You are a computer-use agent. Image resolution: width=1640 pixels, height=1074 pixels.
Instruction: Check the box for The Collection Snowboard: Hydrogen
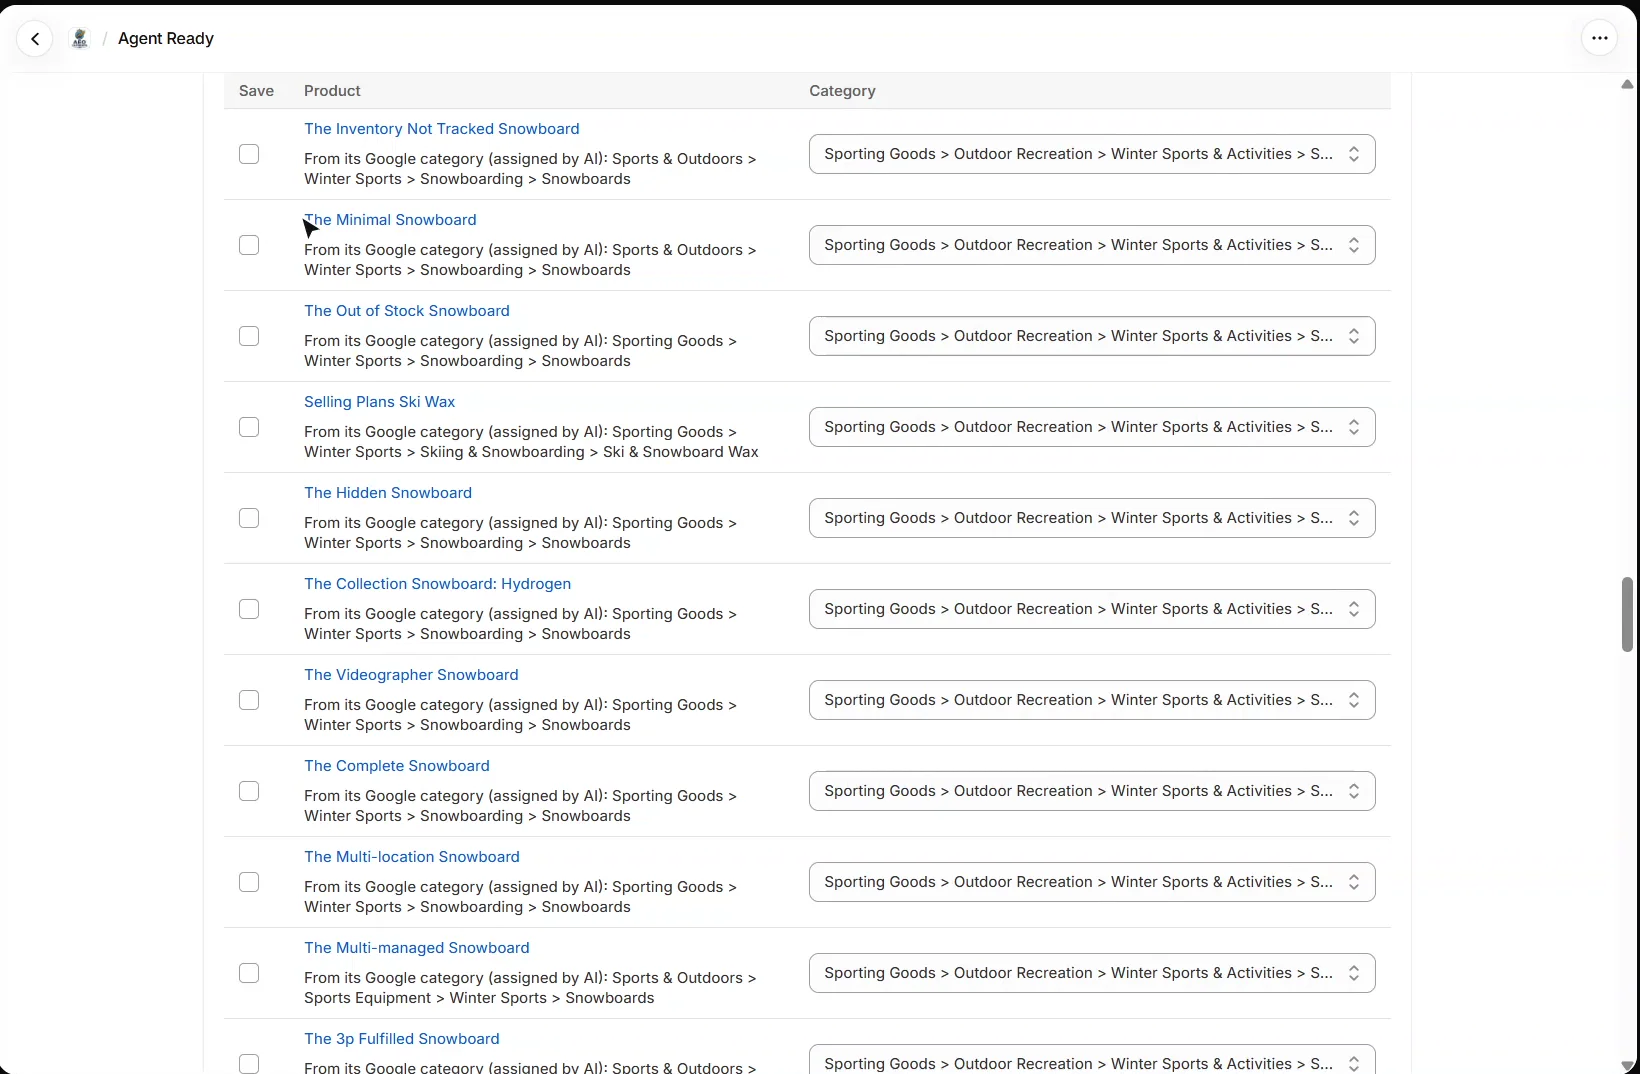[249, 609]
